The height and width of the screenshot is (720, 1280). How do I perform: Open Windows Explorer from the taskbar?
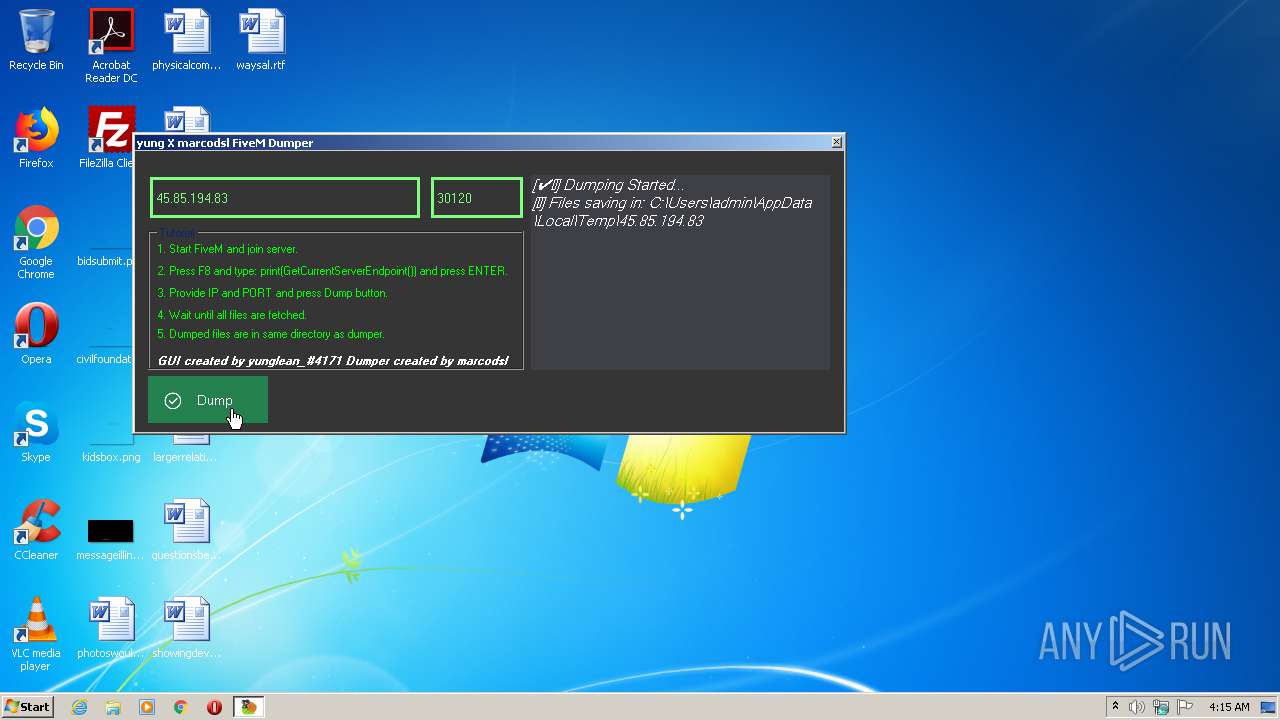point(113,707)
